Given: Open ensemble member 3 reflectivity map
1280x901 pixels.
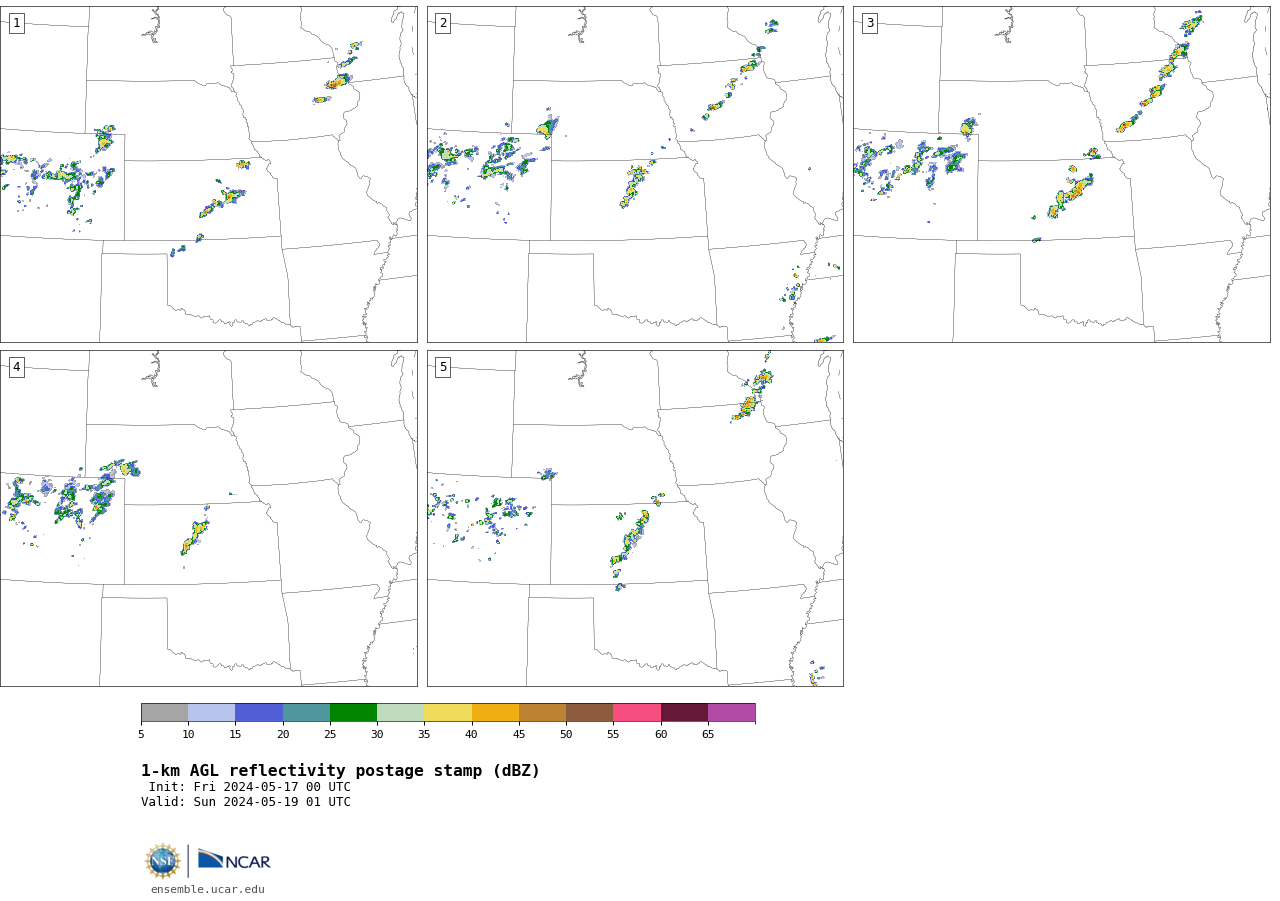Looking at the screenshot, I should tap(1062, 174).
